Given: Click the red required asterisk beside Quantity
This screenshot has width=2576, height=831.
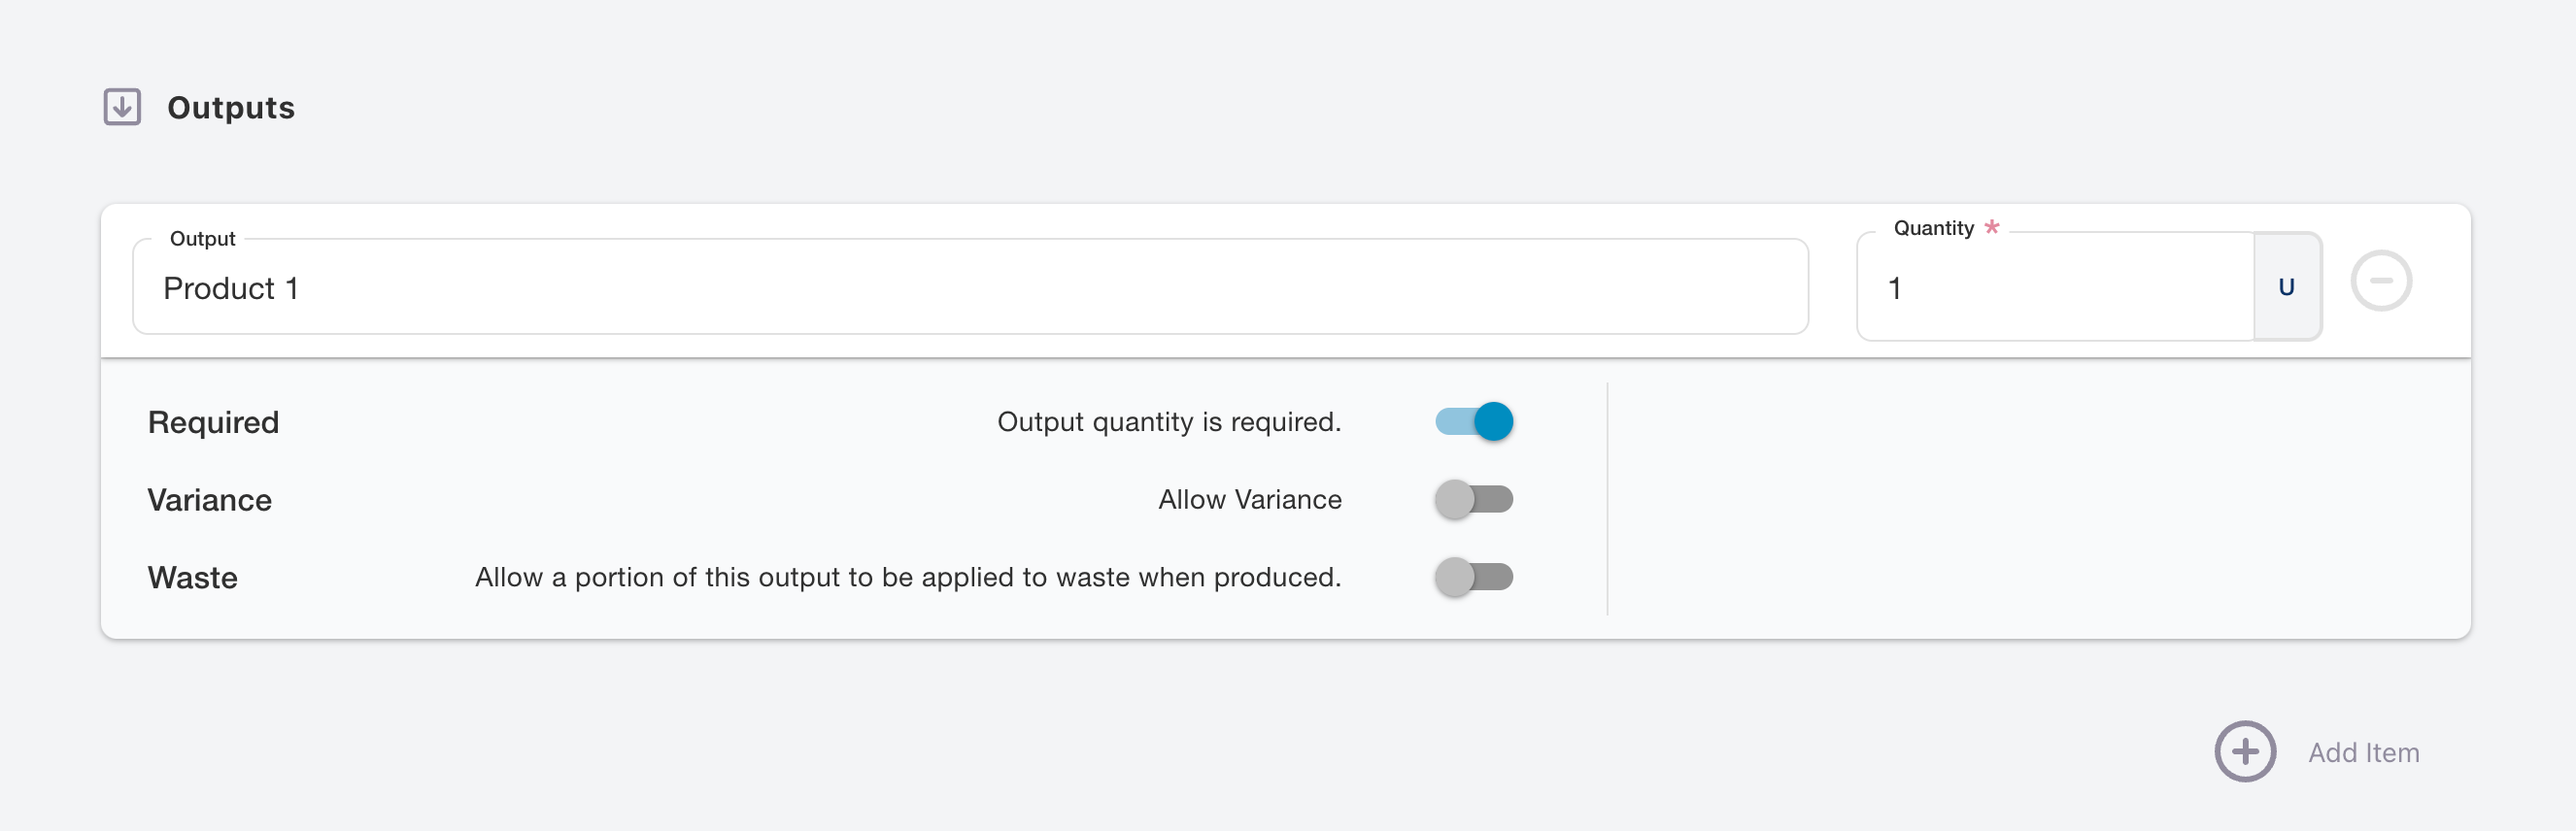Looking at the screenshot, I should 1991,227.
